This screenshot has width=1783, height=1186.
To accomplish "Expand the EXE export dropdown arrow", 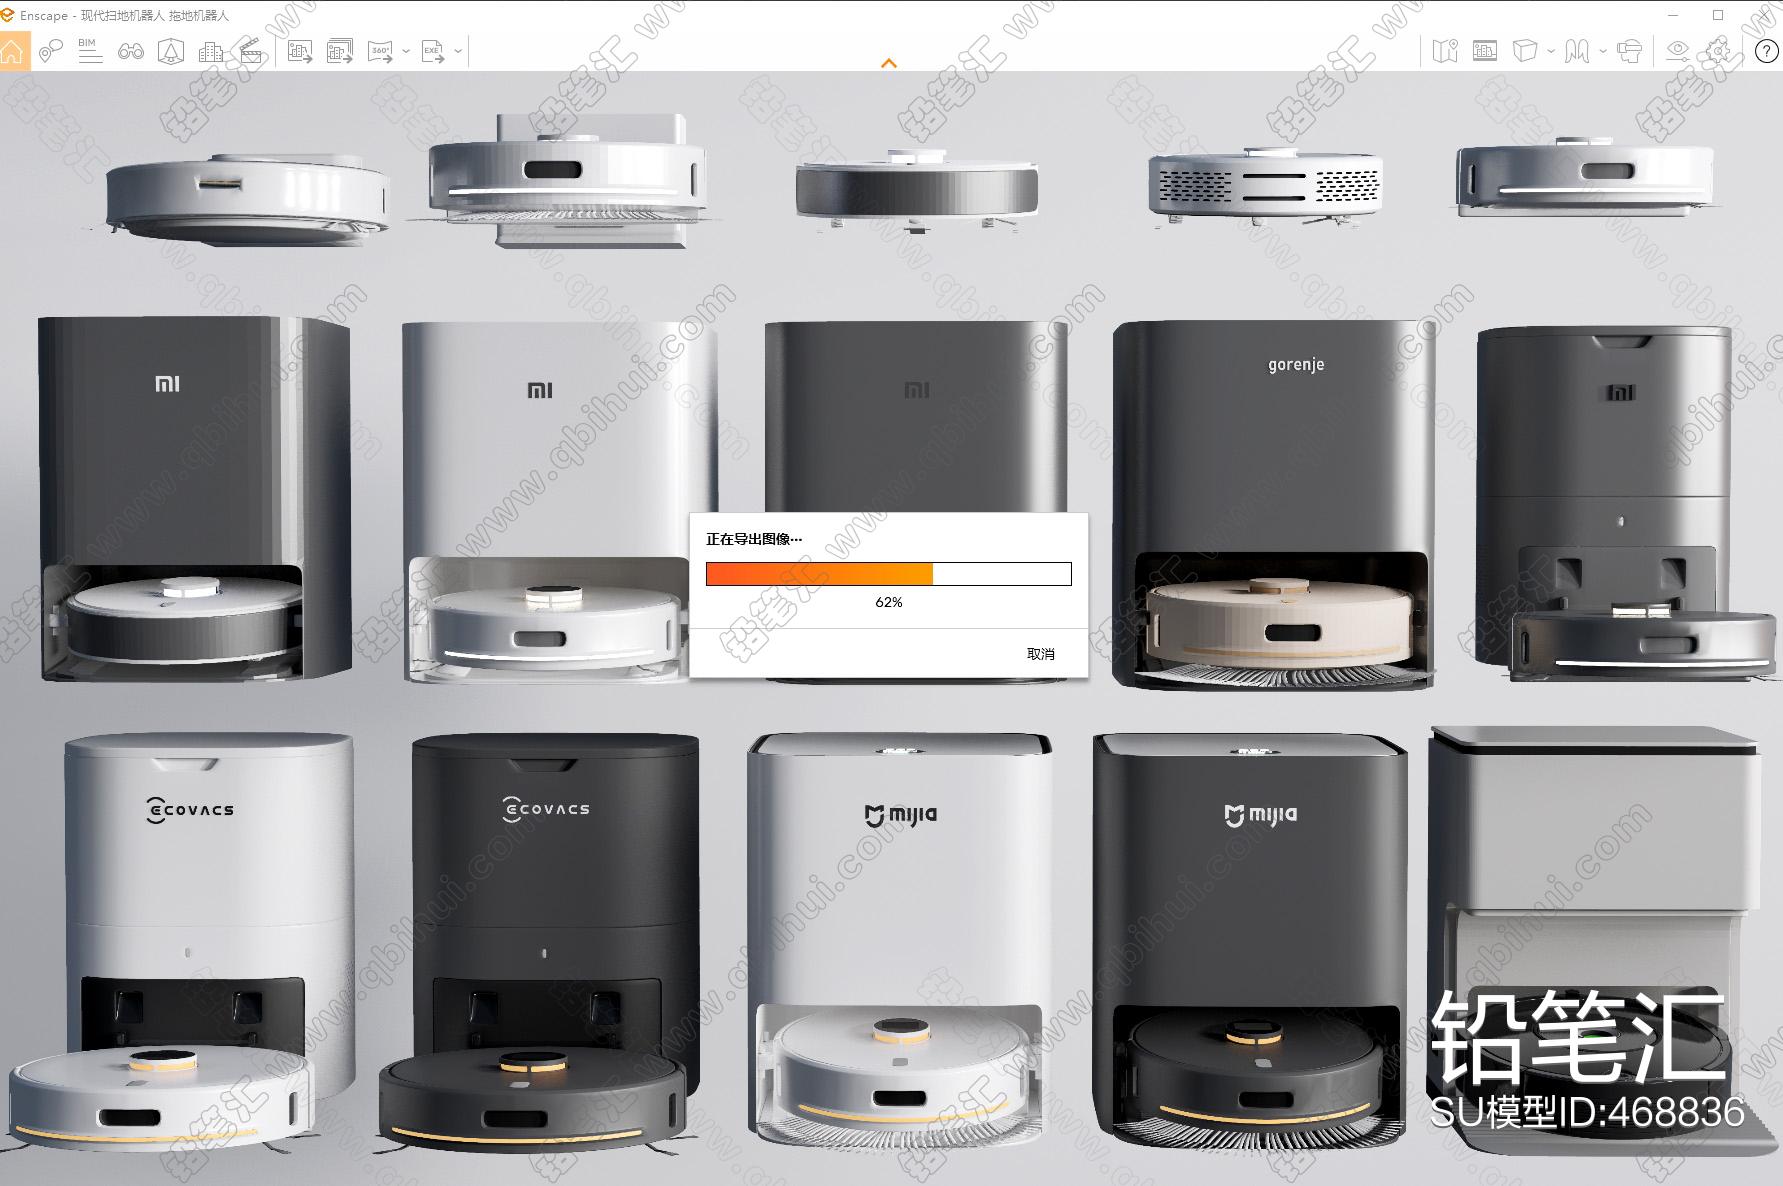I will click(x=458, y=51).
